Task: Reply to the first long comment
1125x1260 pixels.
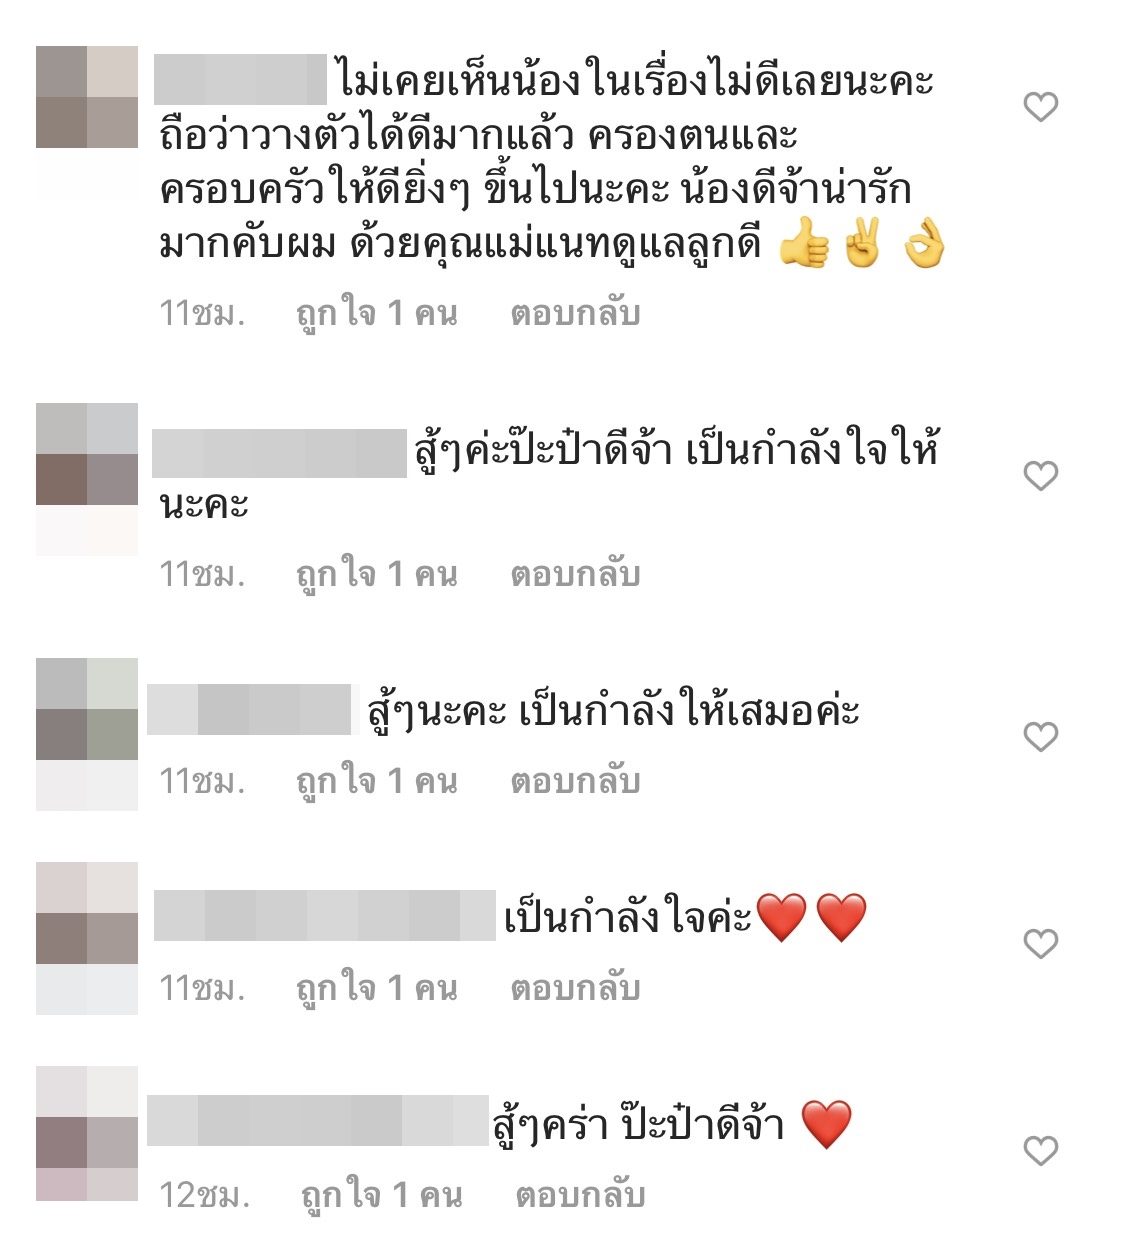Action: pos(575,313)
